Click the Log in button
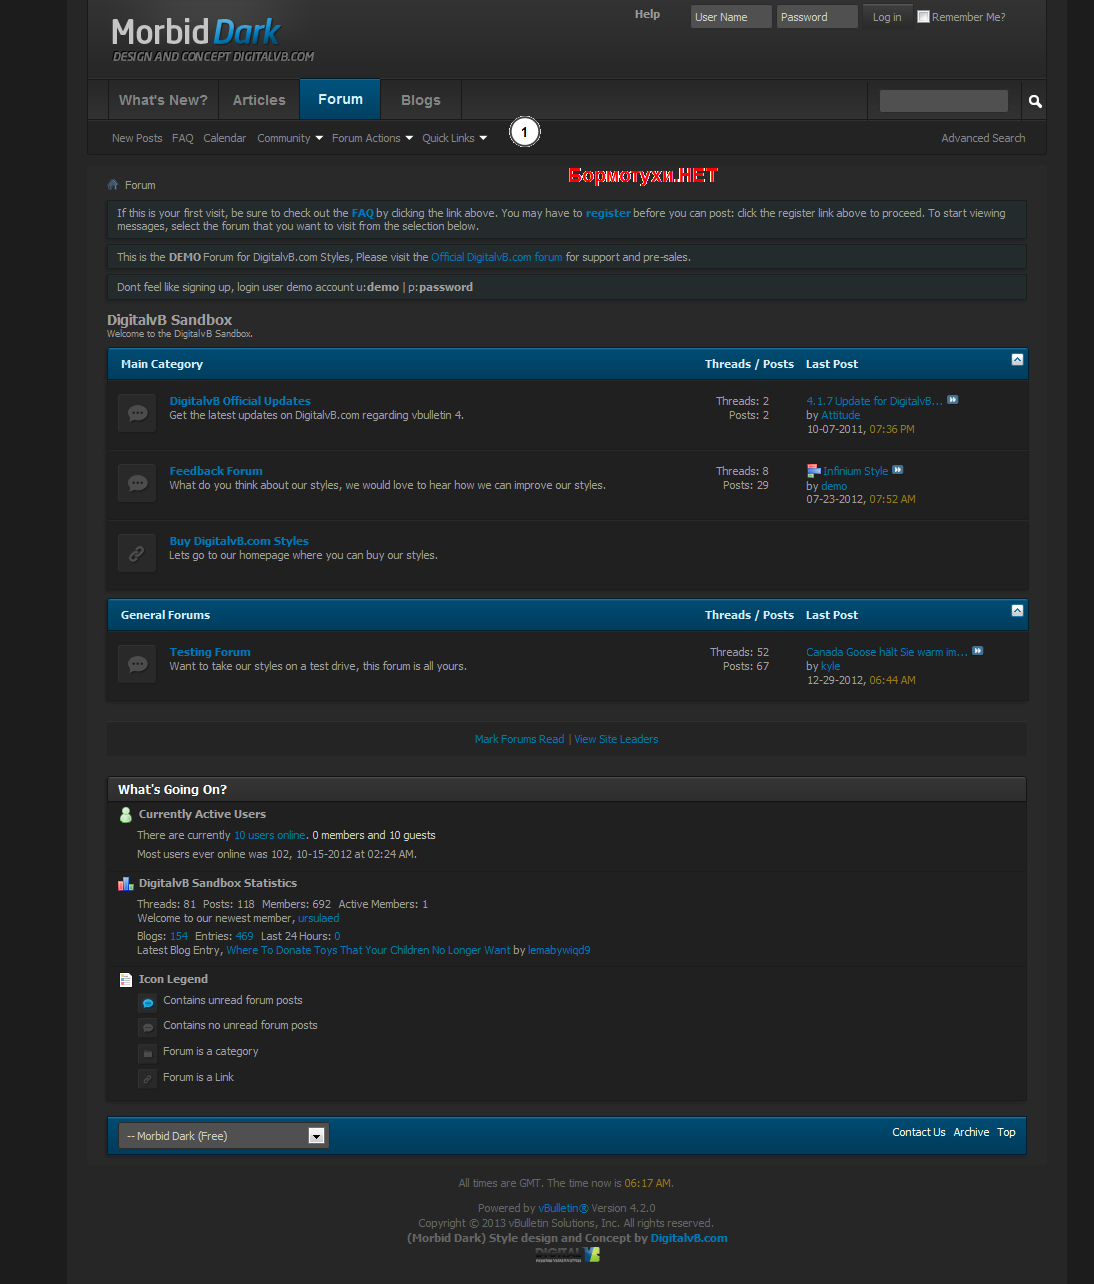This screenshot has width=1094, height=1284. point(887,17)
